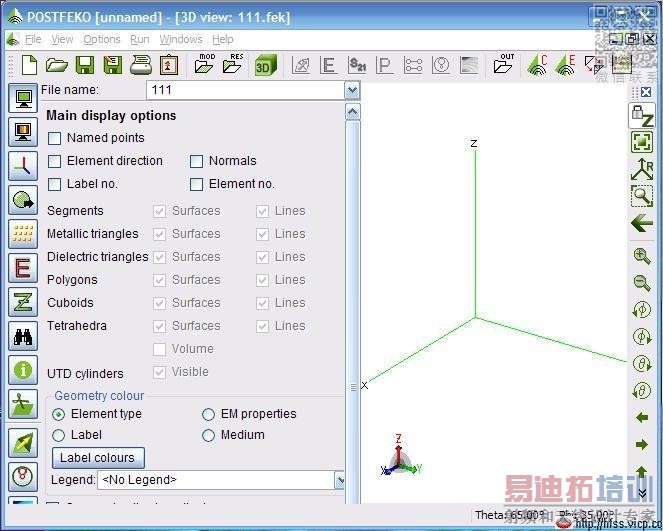Image resolution: width=663 pixels, height=531 pixels.
Task: Click the restore view R axes icon
Action: 642,169
